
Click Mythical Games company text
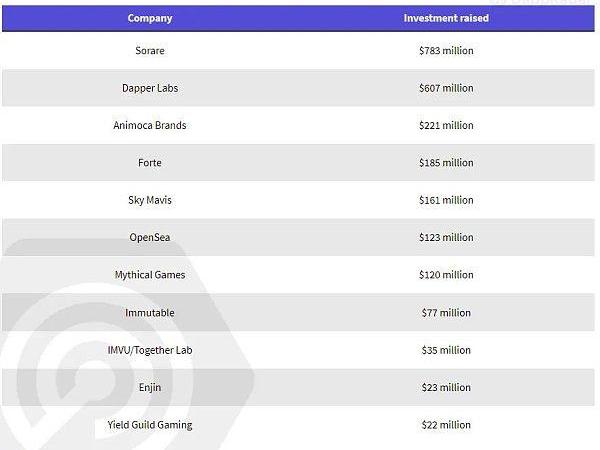(150, 275)
